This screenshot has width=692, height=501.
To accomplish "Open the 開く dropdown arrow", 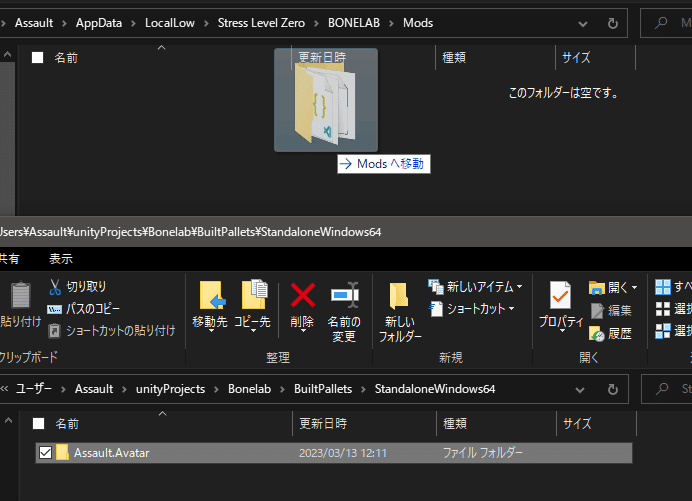I will pos(634,288).
